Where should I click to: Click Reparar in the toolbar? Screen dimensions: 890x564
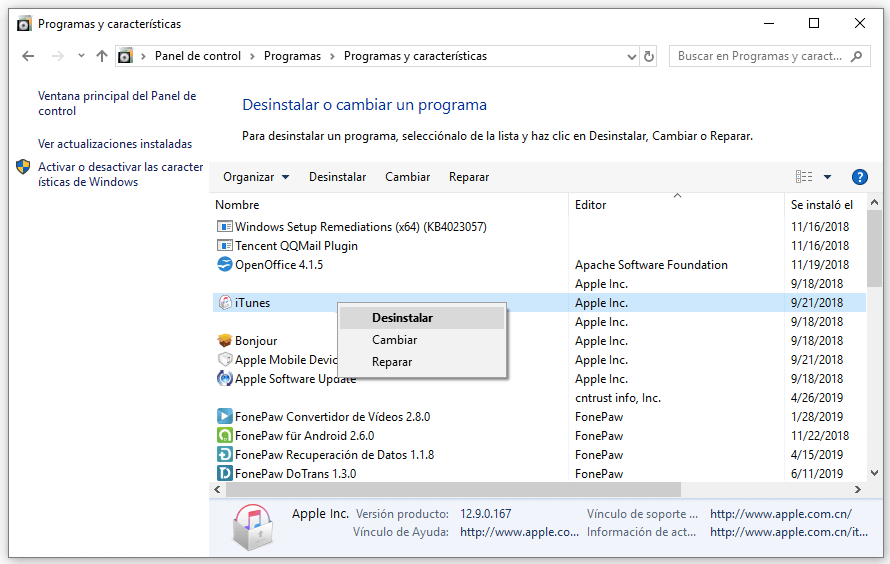click(469, 177)
